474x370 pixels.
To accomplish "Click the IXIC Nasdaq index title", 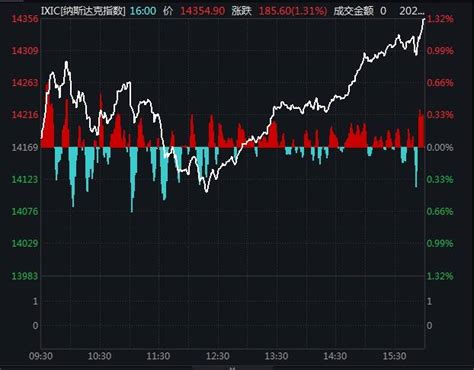I will (83, 11).
